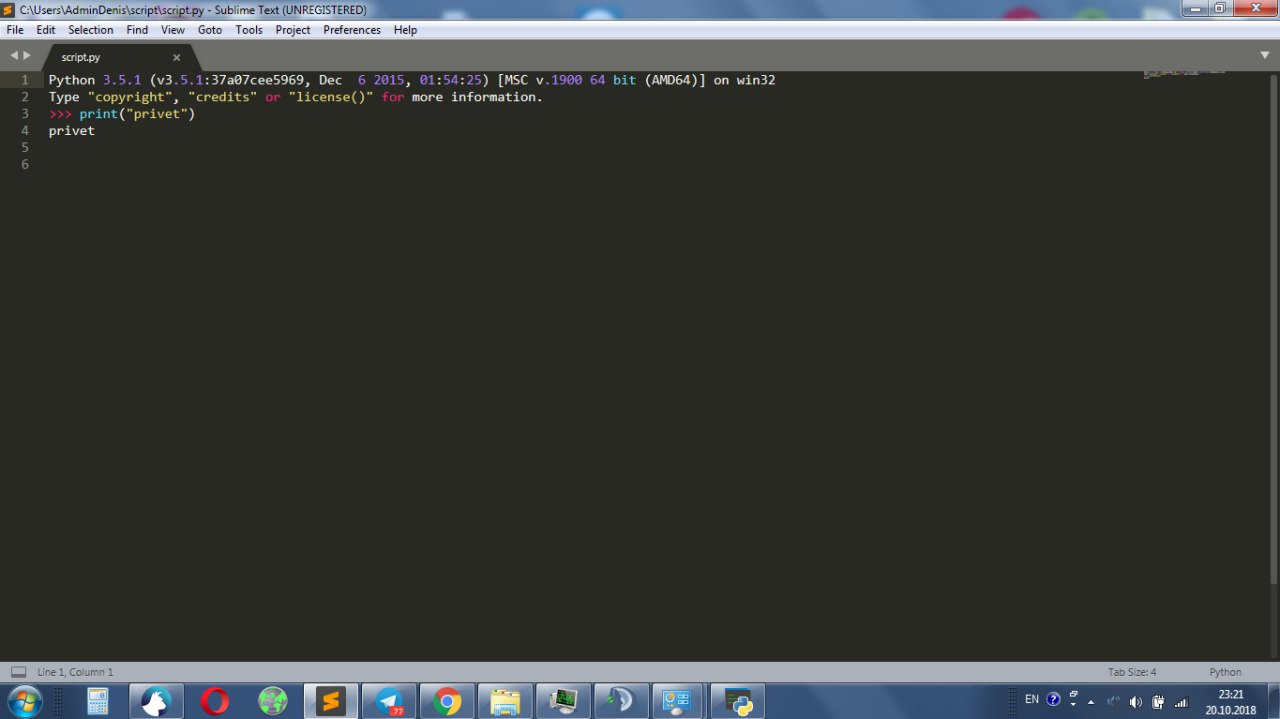The image size is (1280, 719).
Task: Maximize or restore Sublime Text window
Action: tap(1220, 8)
